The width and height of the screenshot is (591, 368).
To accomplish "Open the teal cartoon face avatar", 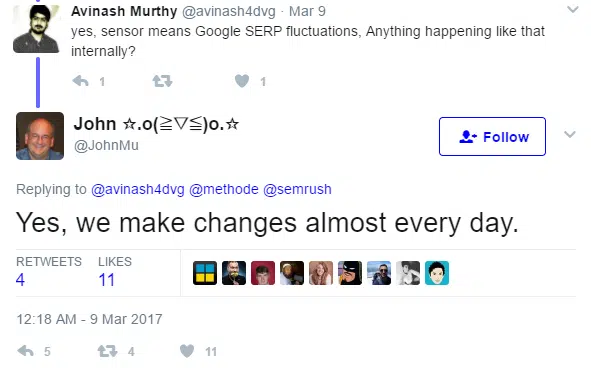I will [437, 273].
